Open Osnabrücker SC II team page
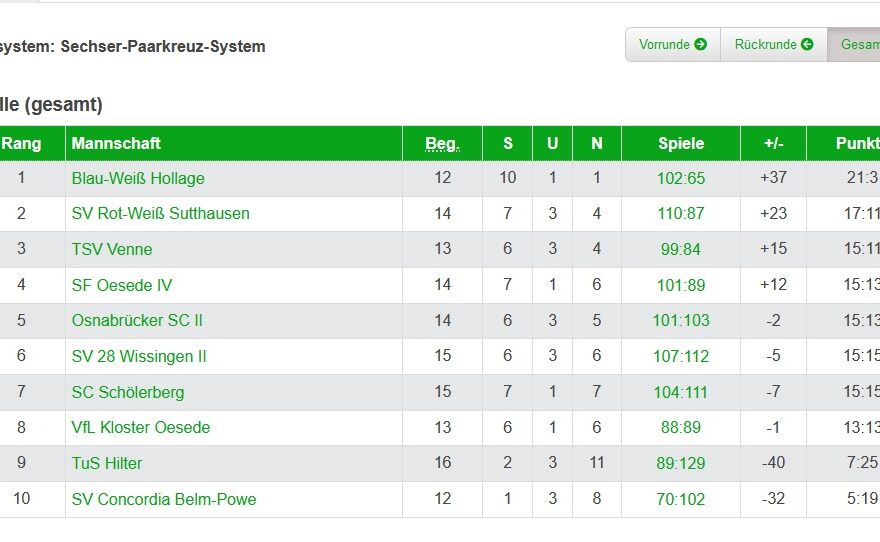This screenshot has height=542, width=880. [x=137, y=320]
